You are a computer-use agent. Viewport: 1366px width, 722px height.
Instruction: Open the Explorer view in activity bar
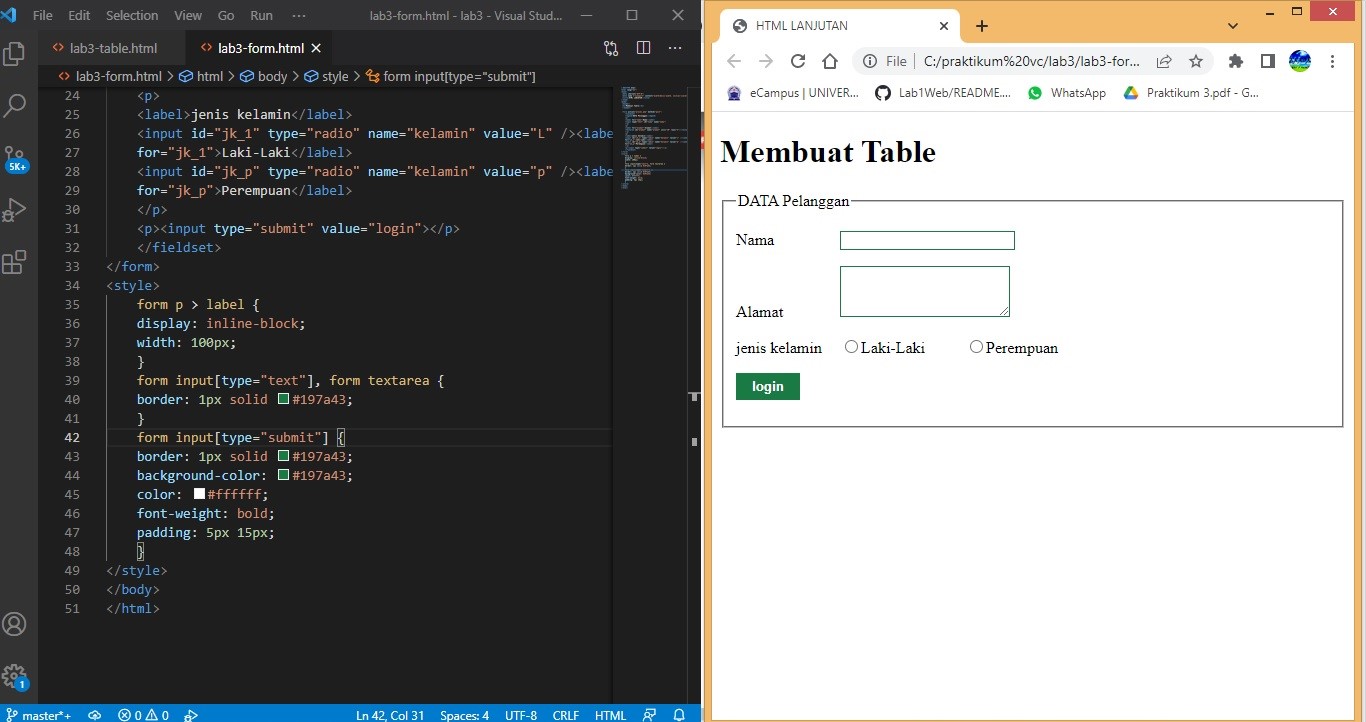point(15,53)
